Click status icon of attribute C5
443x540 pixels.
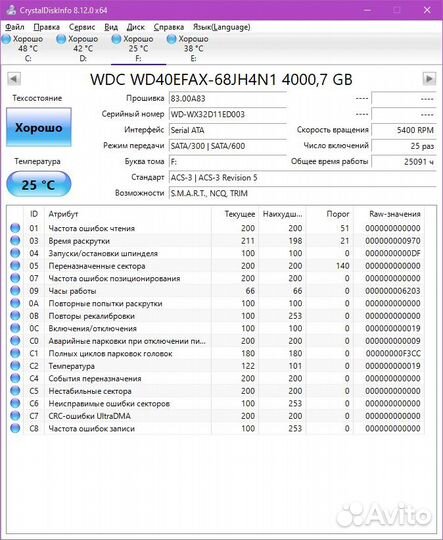[x=15, y=391]
